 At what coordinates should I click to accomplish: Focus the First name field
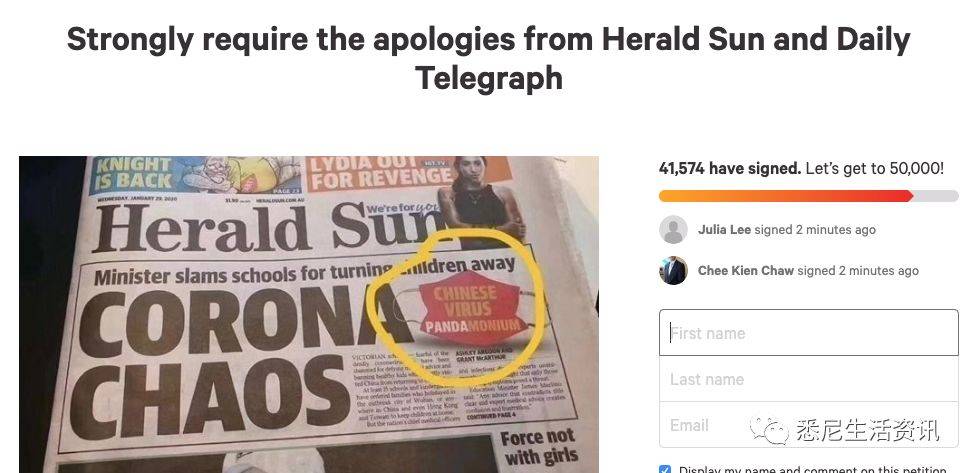pyautogui.click(x=809, y=332)
